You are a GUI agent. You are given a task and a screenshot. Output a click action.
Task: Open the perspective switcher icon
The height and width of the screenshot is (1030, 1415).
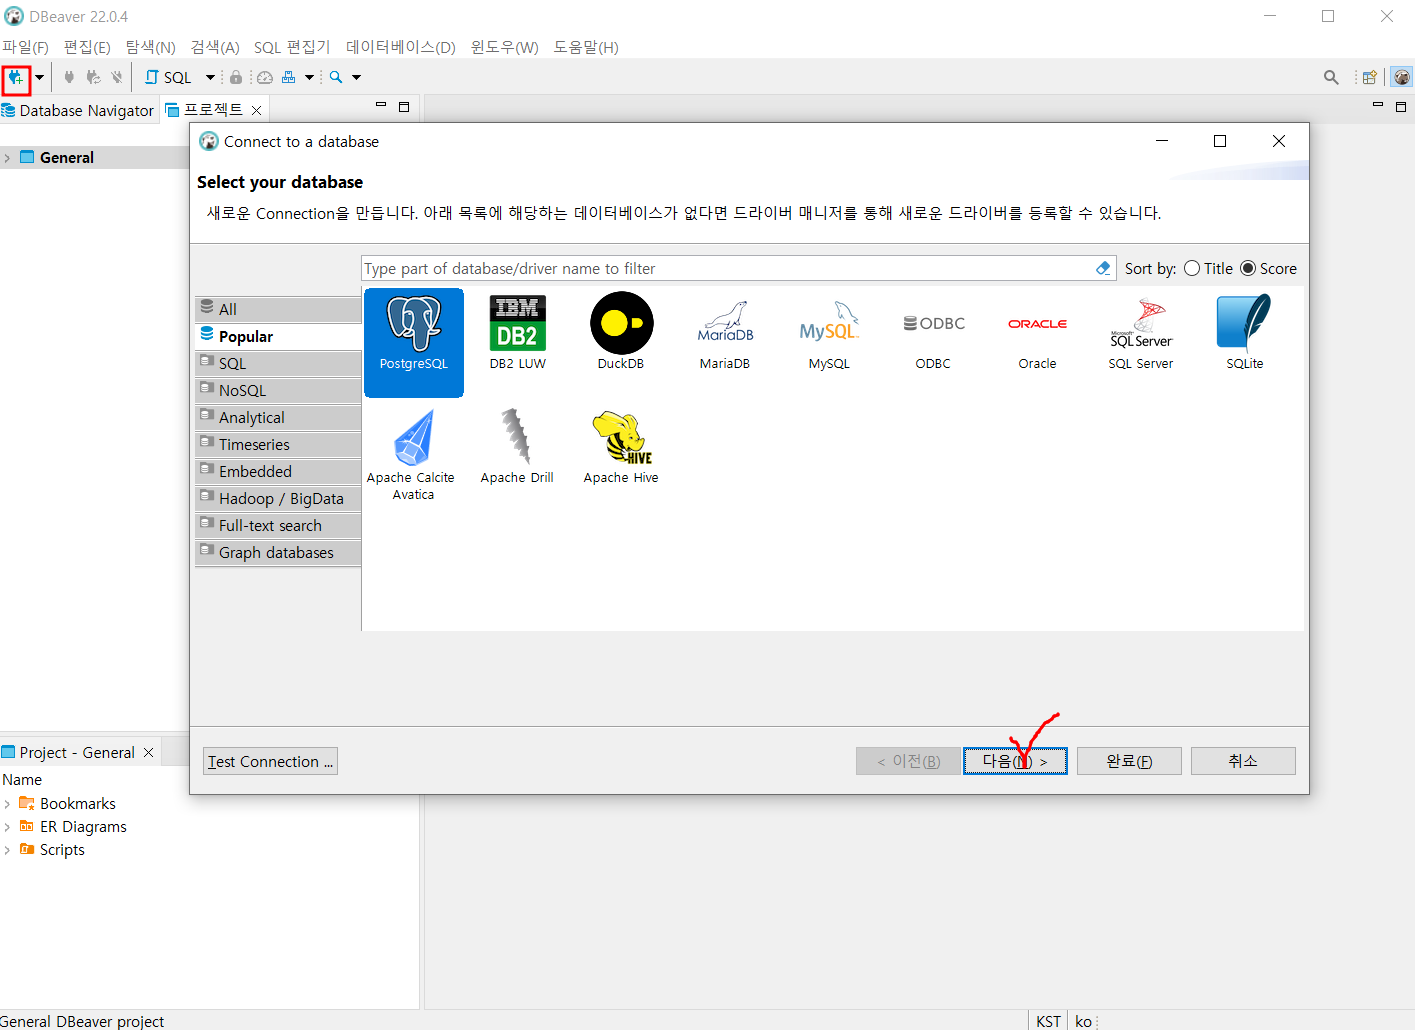pos(1369,77)
